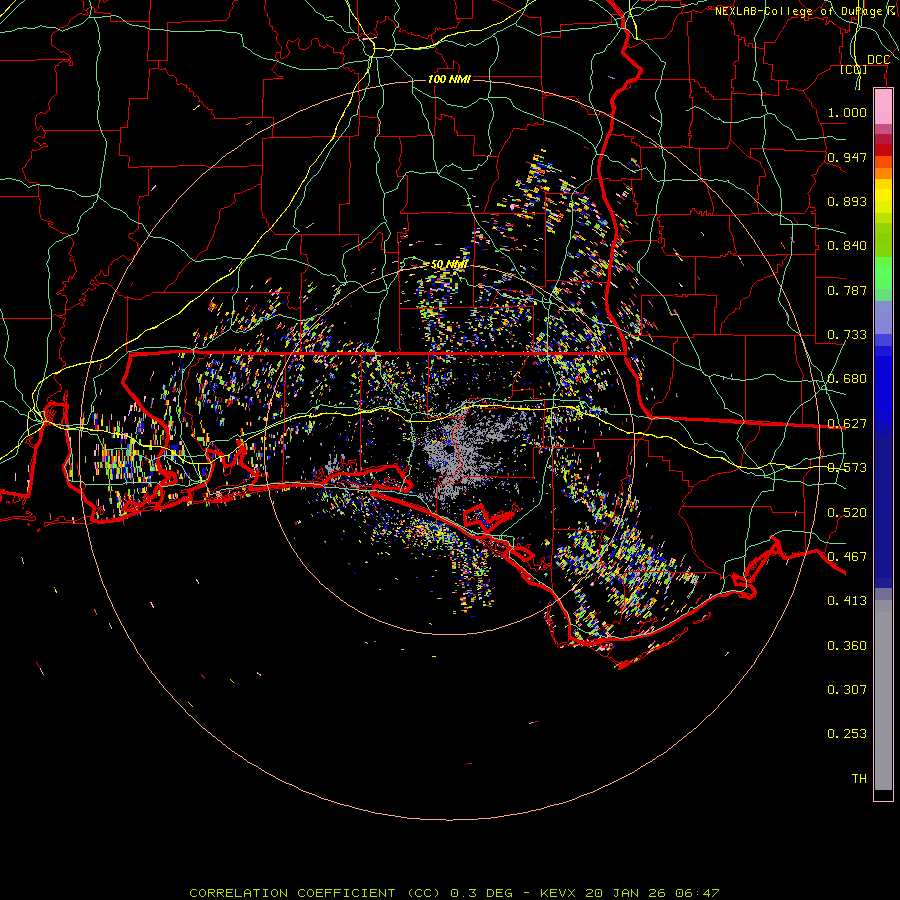Click the 0.840 color bar value
The height and width of the screenshot is (900, 900).
click(x=847, y=246)
